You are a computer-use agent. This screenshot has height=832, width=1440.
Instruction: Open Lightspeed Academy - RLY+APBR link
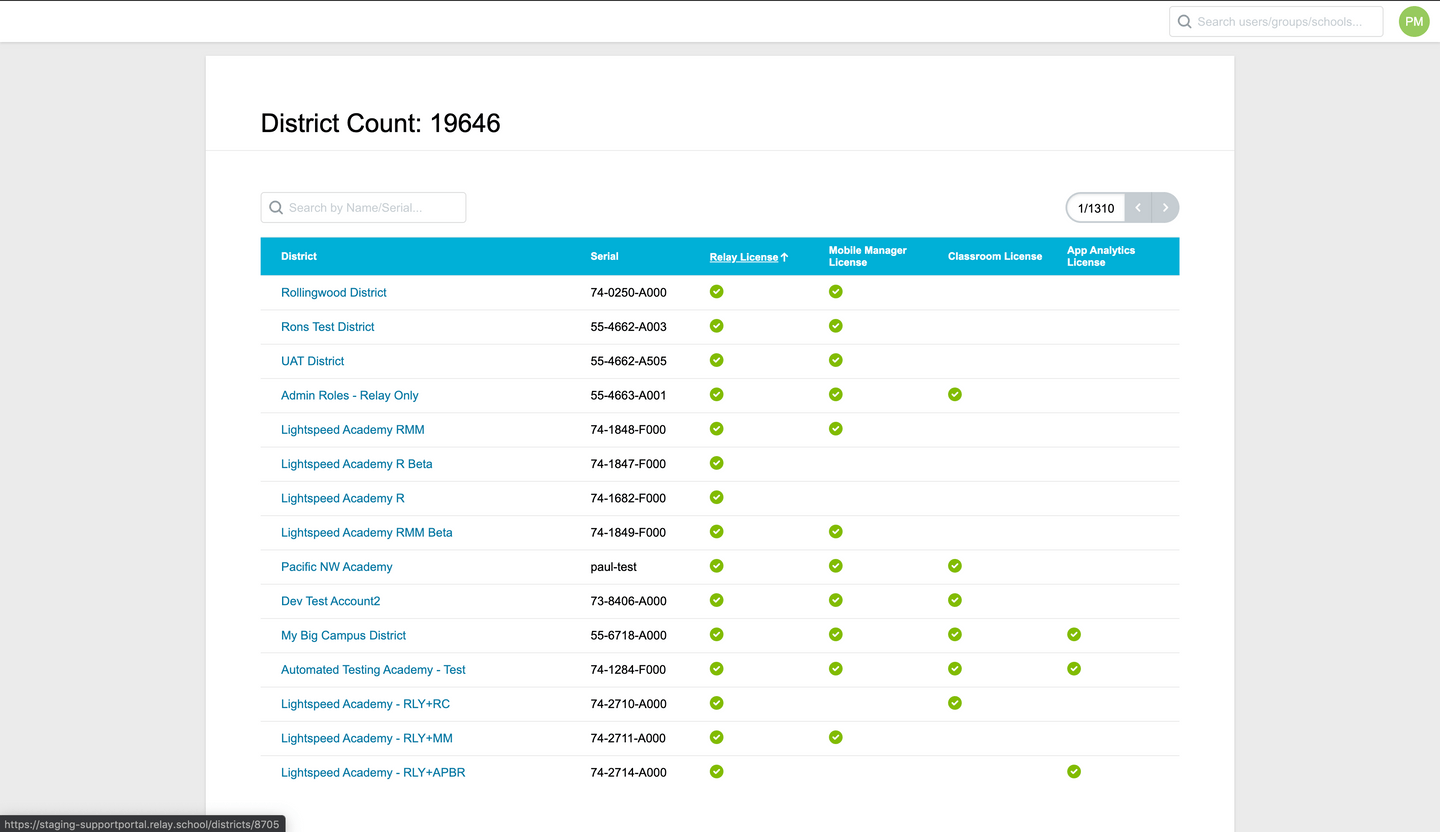pyautogui.click(x=373, y=772)
